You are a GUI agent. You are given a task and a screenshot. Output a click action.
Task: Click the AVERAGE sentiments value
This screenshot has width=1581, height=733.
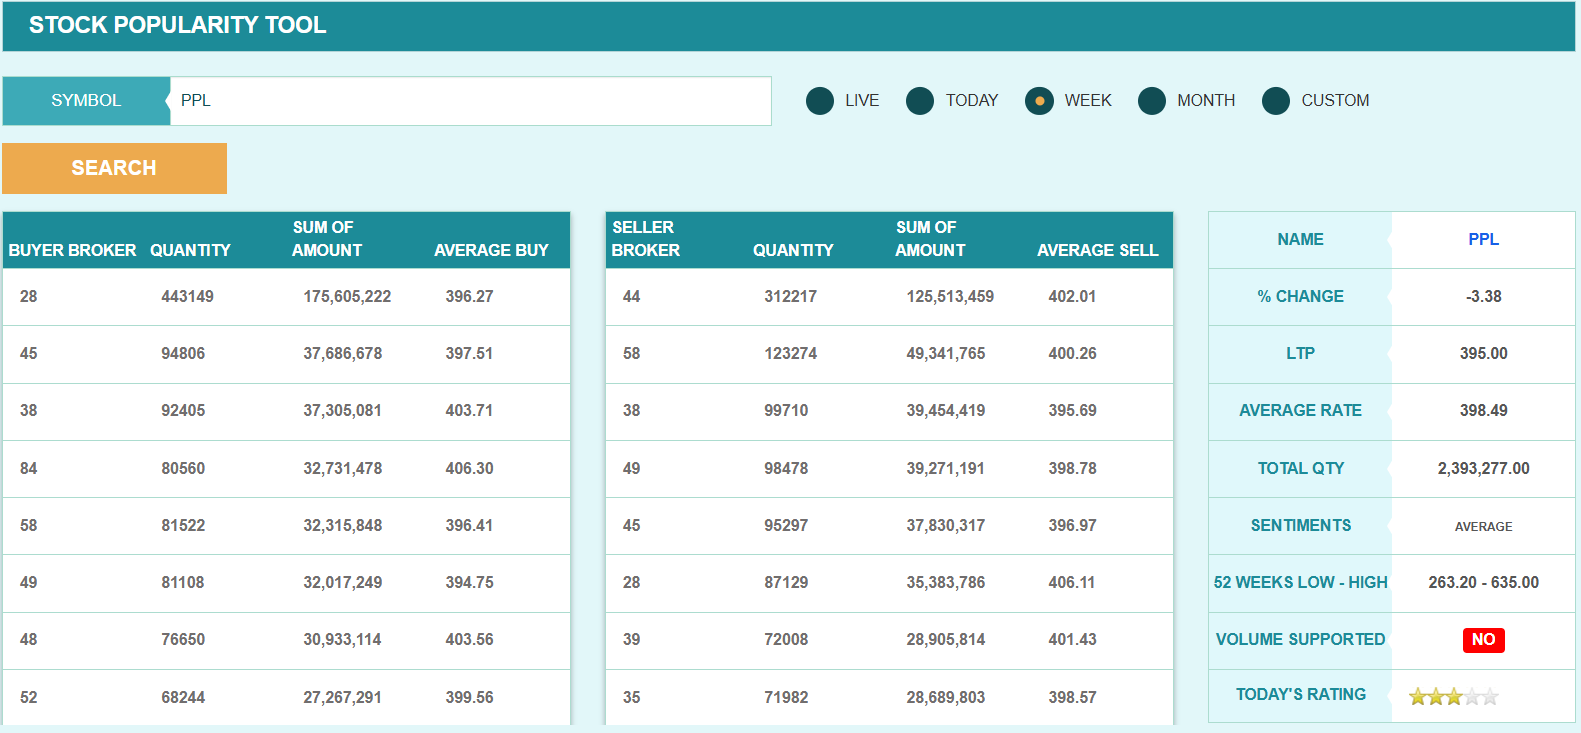[x=1483, y=526]
